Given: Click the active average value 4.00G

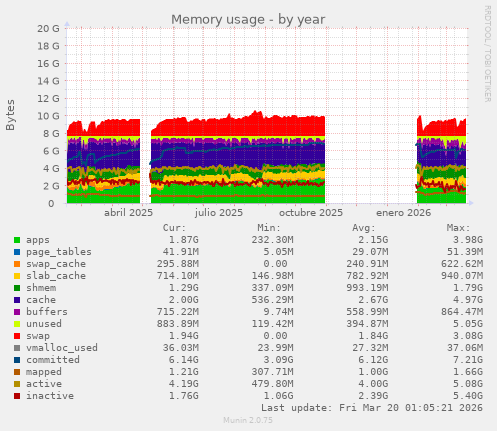Looking at the screenshot, I should tap(373, 384).
